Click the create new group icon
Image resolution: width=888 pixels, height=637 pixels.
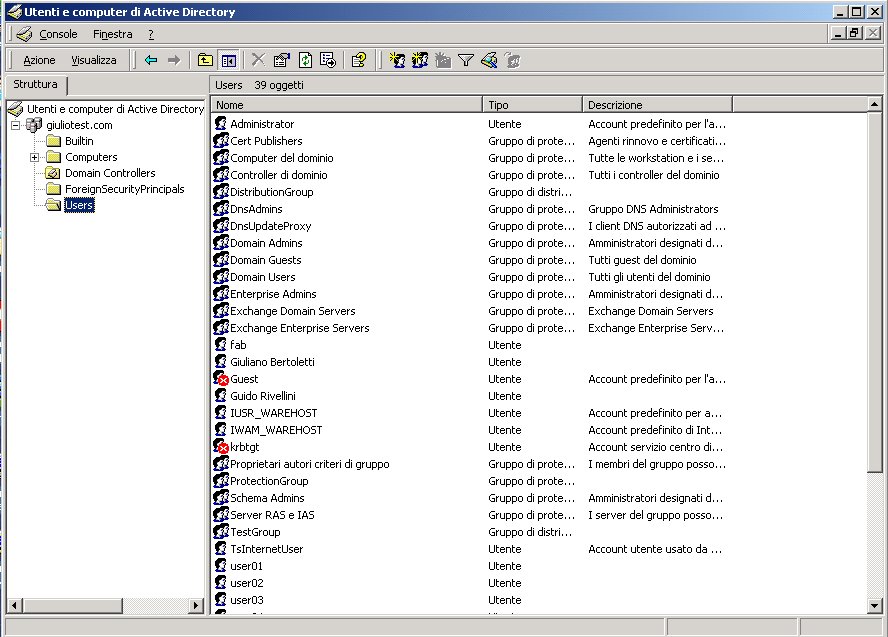coord(420,60)
